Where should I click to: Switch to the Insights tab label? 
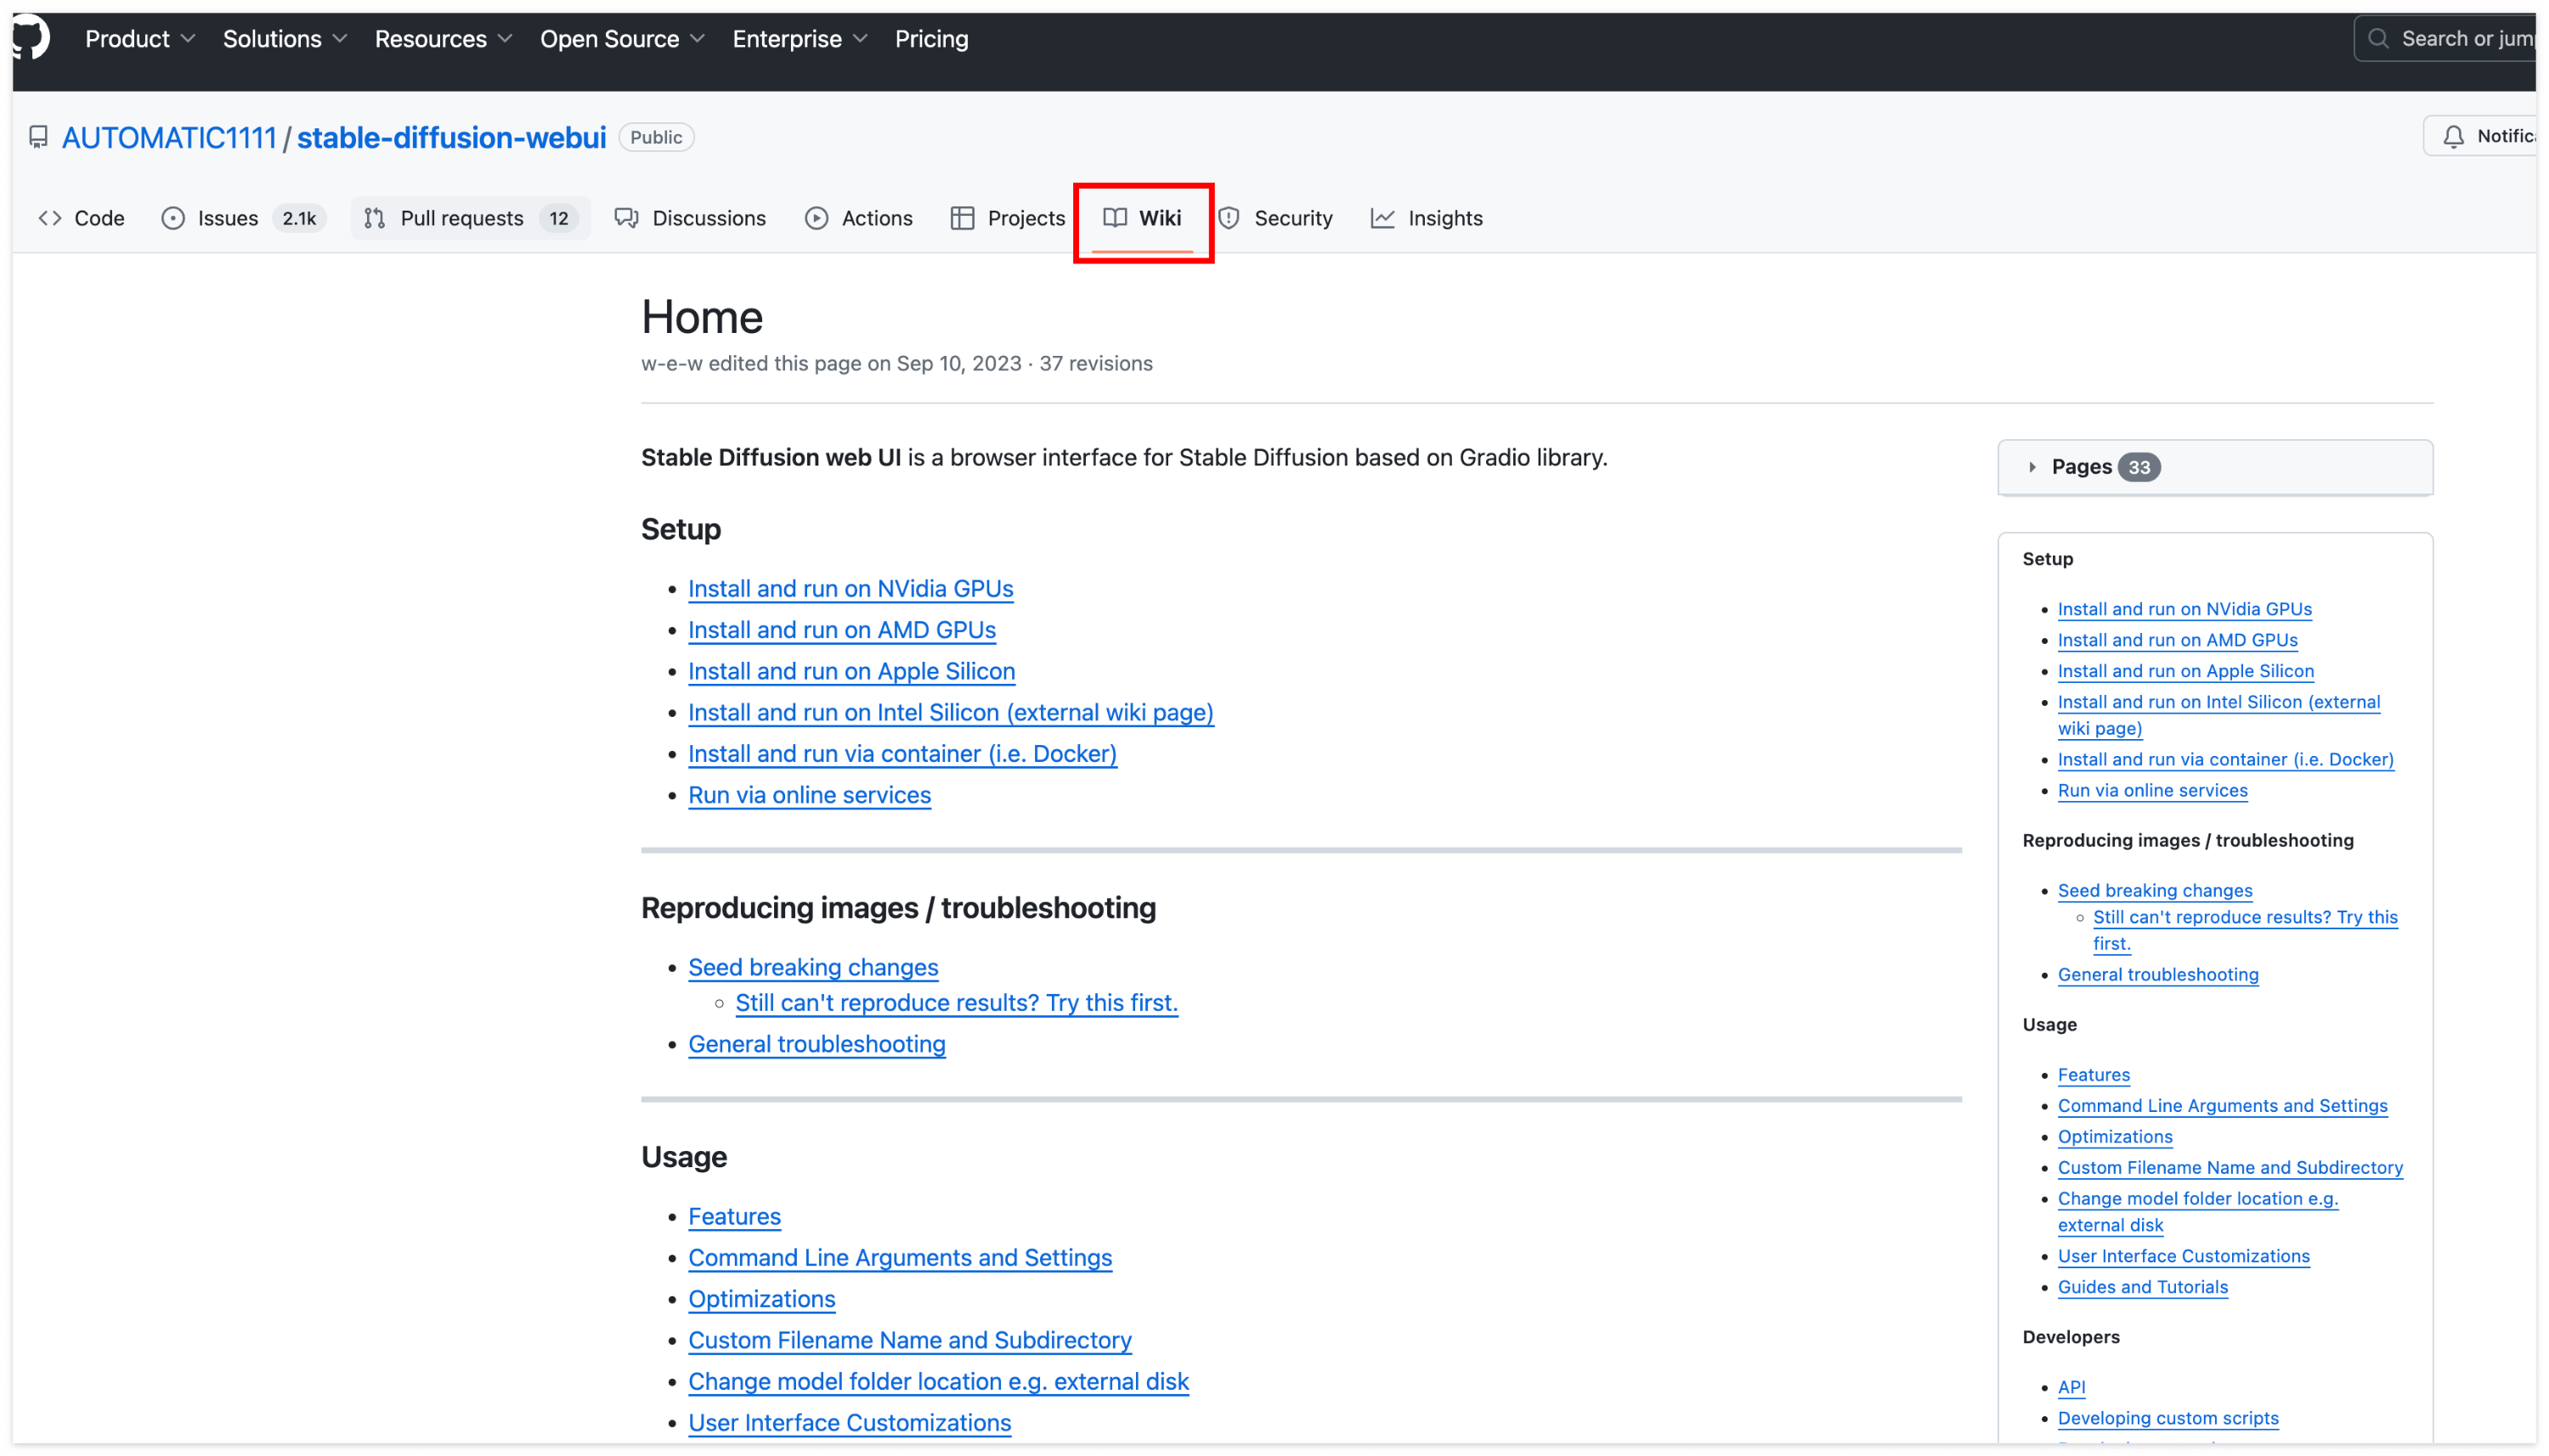click(x=1445, y=218)
